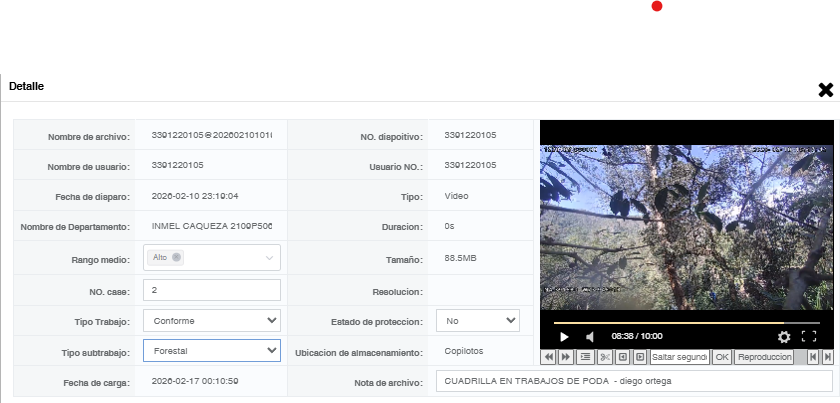Click the Nota de archivo text field
This screenshot has width=840, height=403.
(634, 382)
